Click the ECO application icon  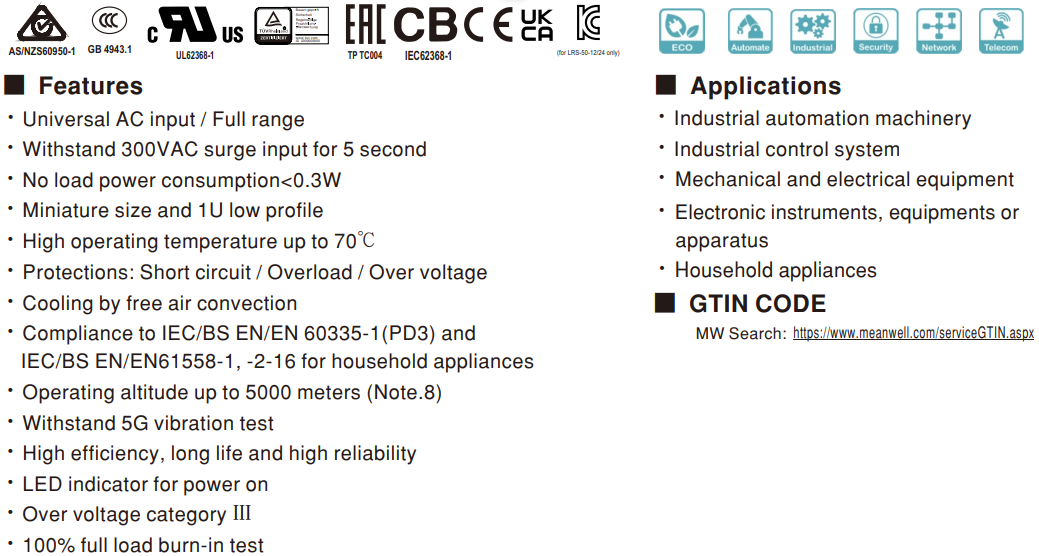click(x=682, y=31)
